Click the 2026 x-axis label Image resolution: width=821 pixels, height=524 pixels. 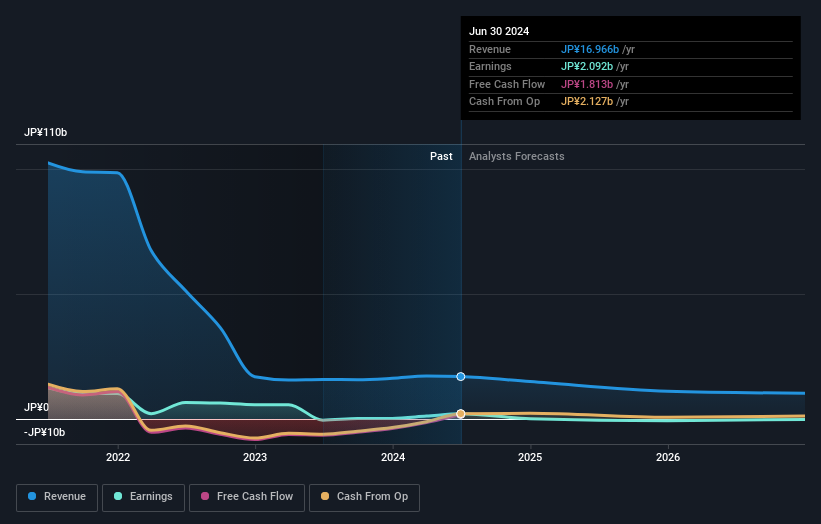(668, 458)
